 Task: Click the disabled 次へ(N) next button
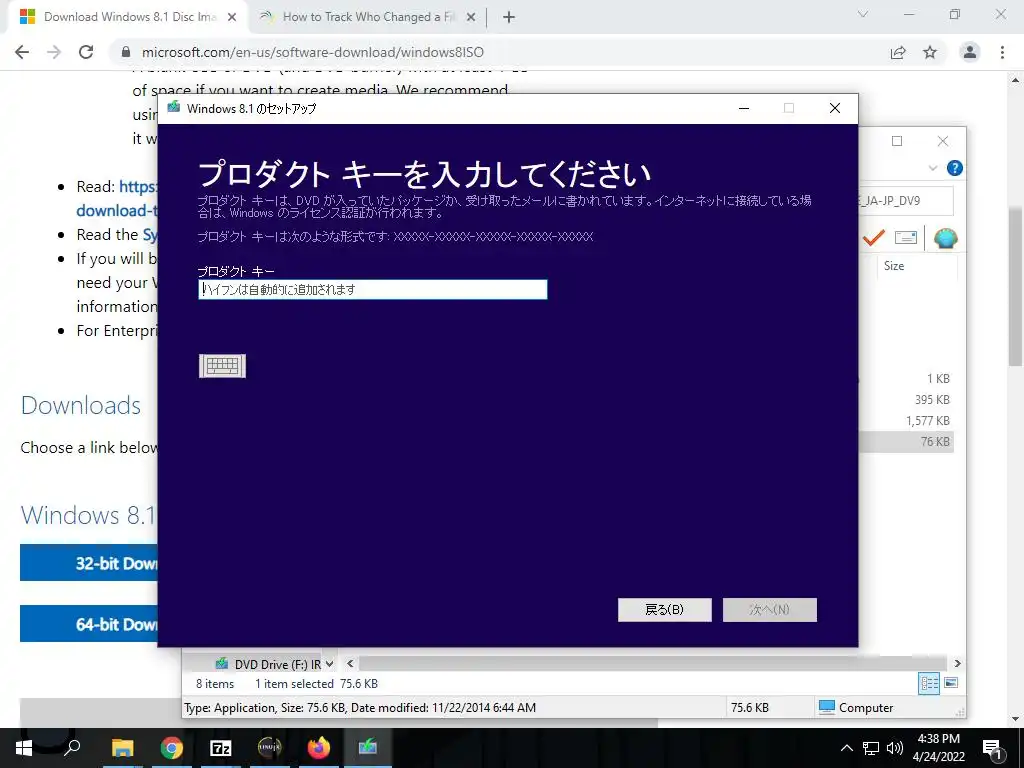(x=769, y=609)
